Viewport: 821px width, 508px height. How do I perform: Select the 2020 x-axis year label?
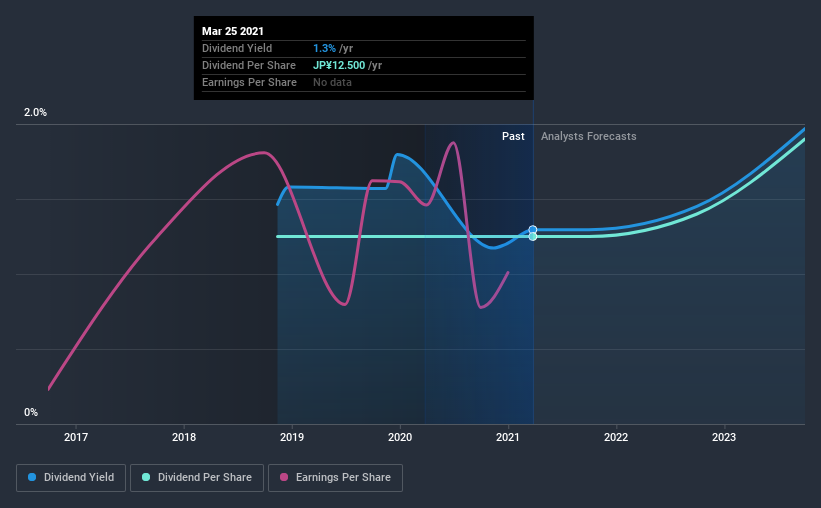pos(400,437)
